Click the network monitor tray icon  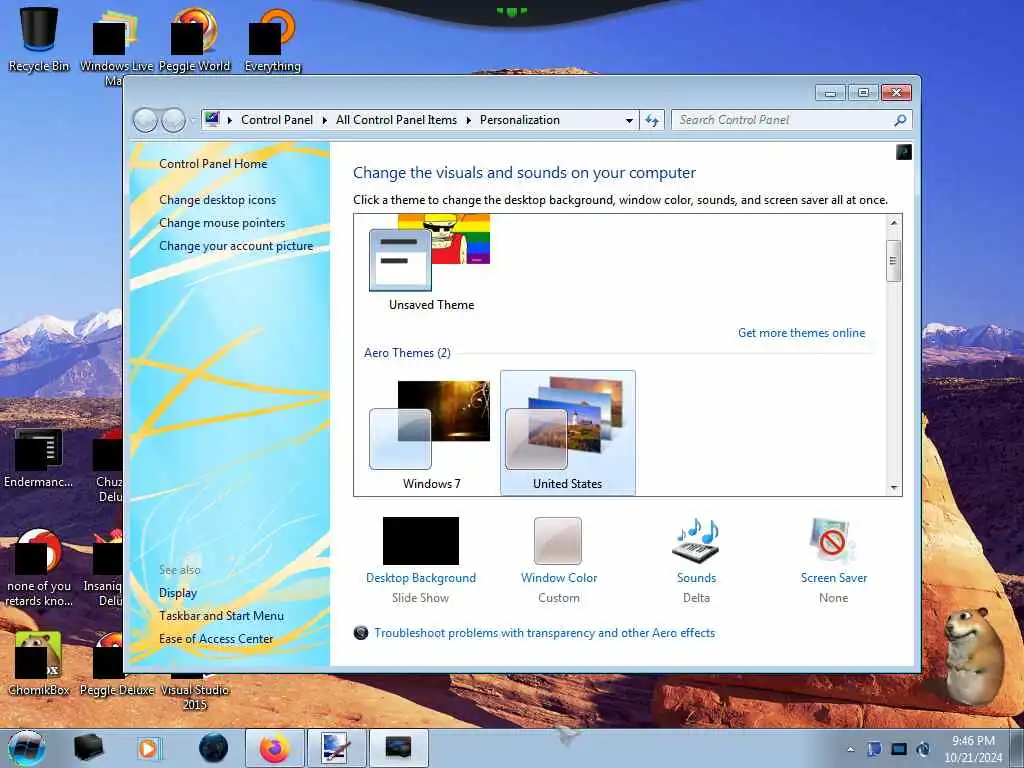[899, 749]
